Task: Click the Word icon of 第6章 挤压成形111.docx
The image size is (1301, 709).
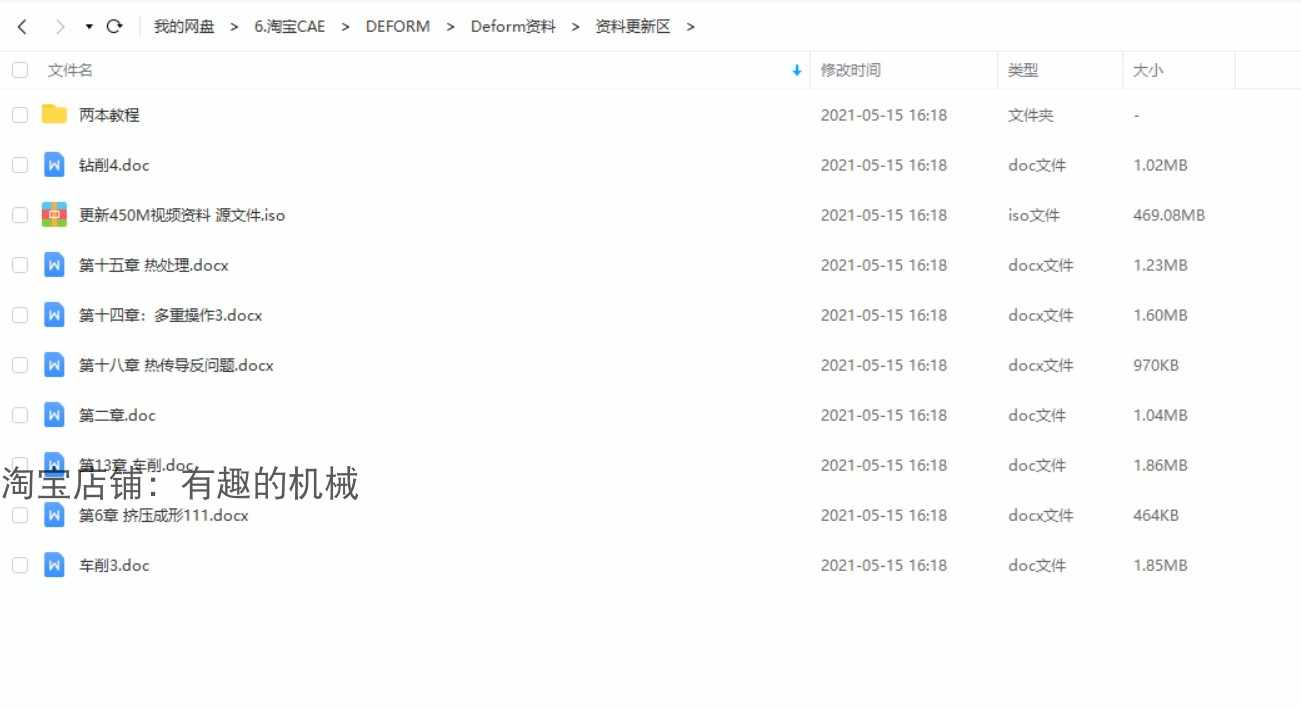Action: coord(54,515)
